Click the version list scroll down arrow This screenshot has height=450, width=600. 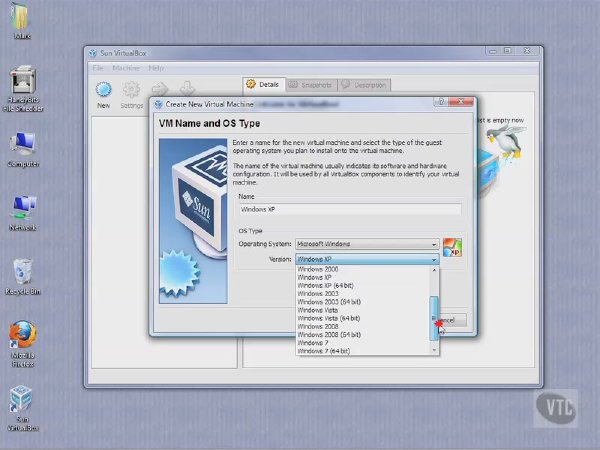(434, 350)
